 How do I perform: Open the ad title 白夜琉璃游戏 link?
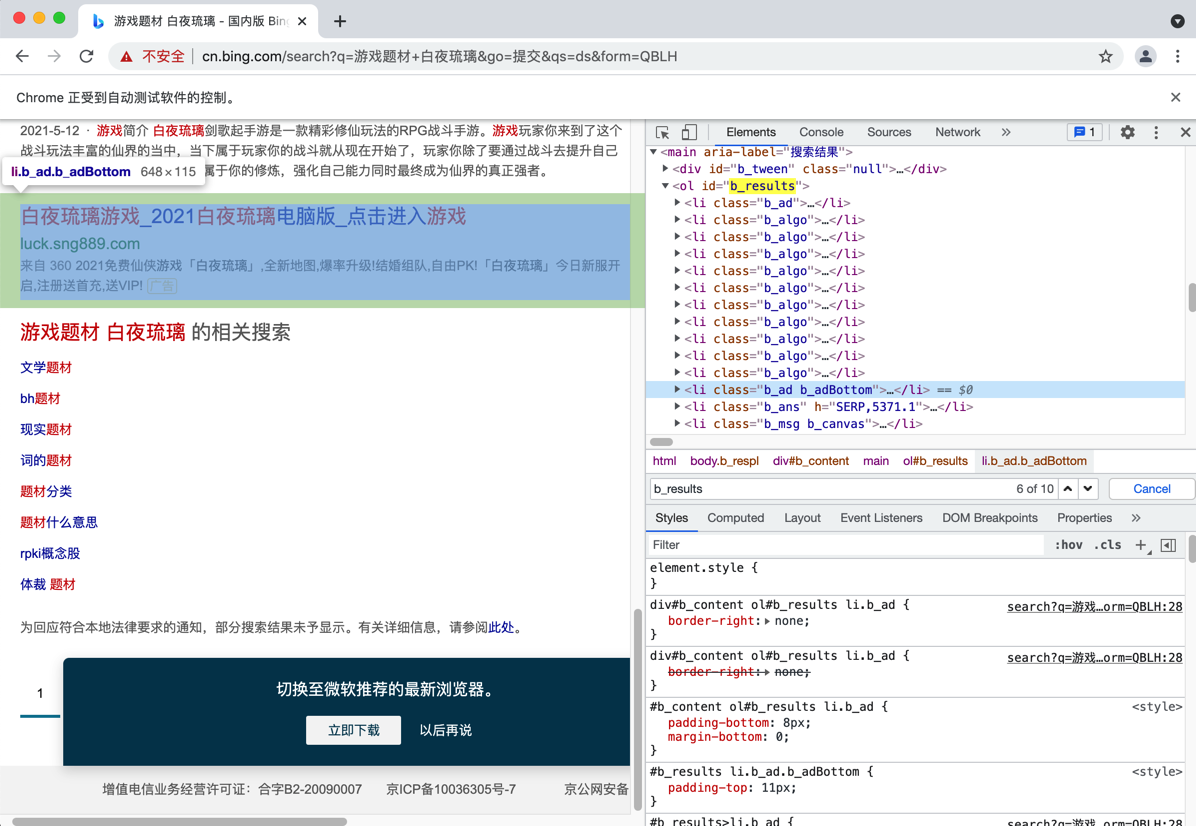coord(243,217)
